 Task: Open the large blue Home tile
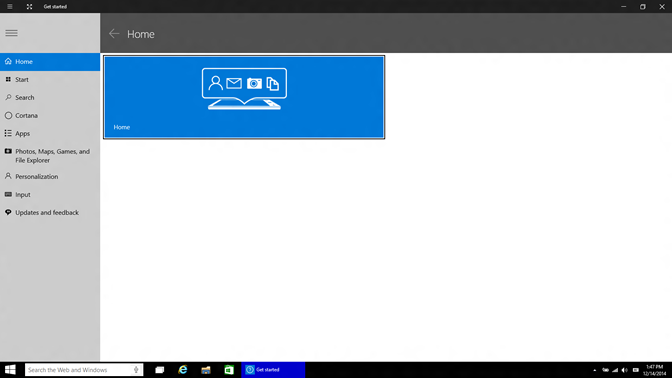coord(244,97)
